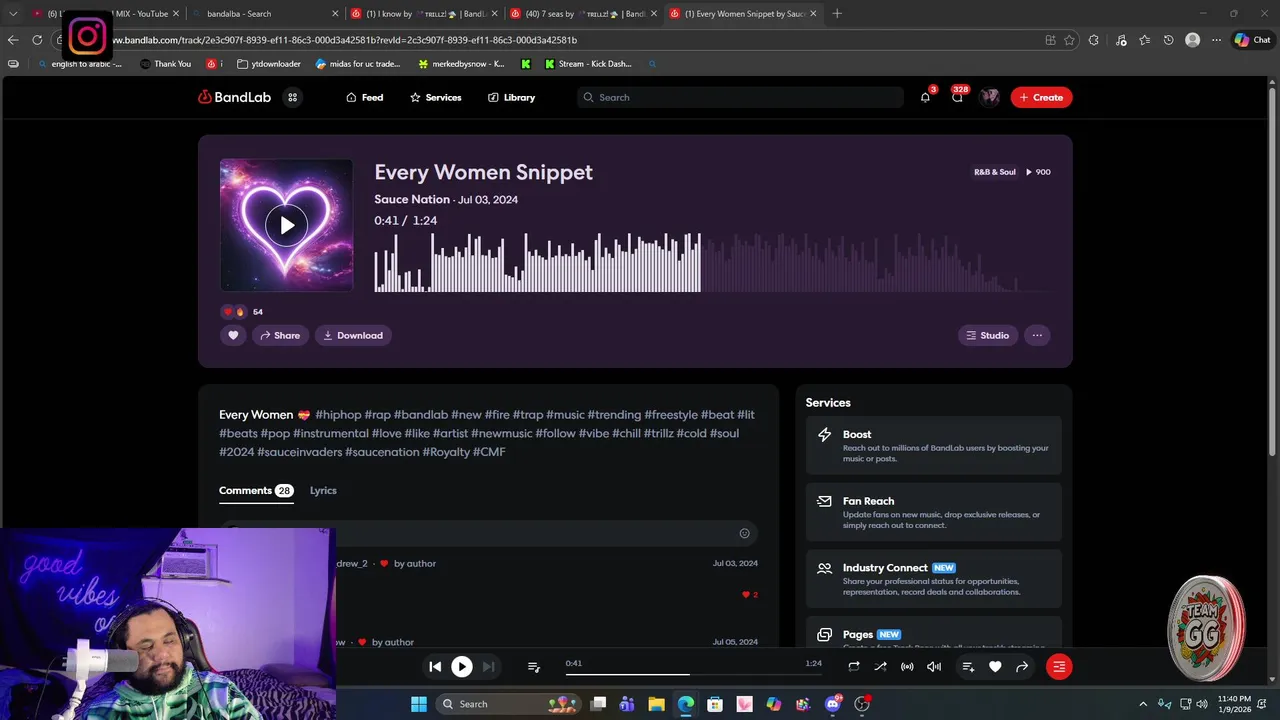This screenshot has width=1280, height=720.
Task: Like the track with the heart button
Action: [233, 335]
